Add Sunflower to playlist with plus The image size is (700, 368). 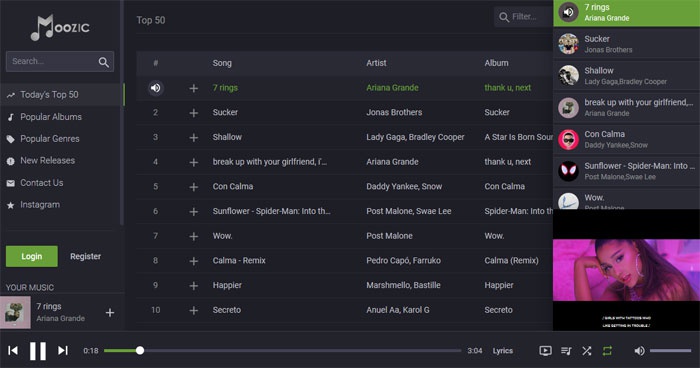click(193, 212)
